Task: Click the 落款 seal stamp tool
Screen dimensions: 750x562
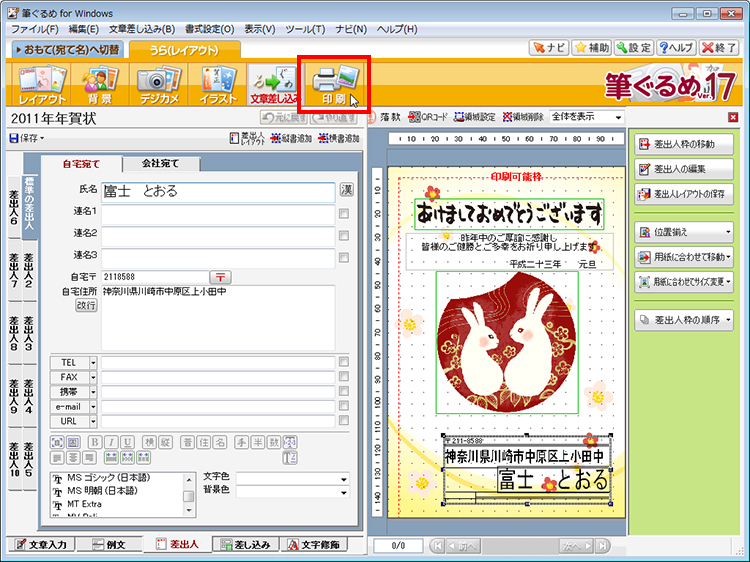Action: [x=385, y=117]
